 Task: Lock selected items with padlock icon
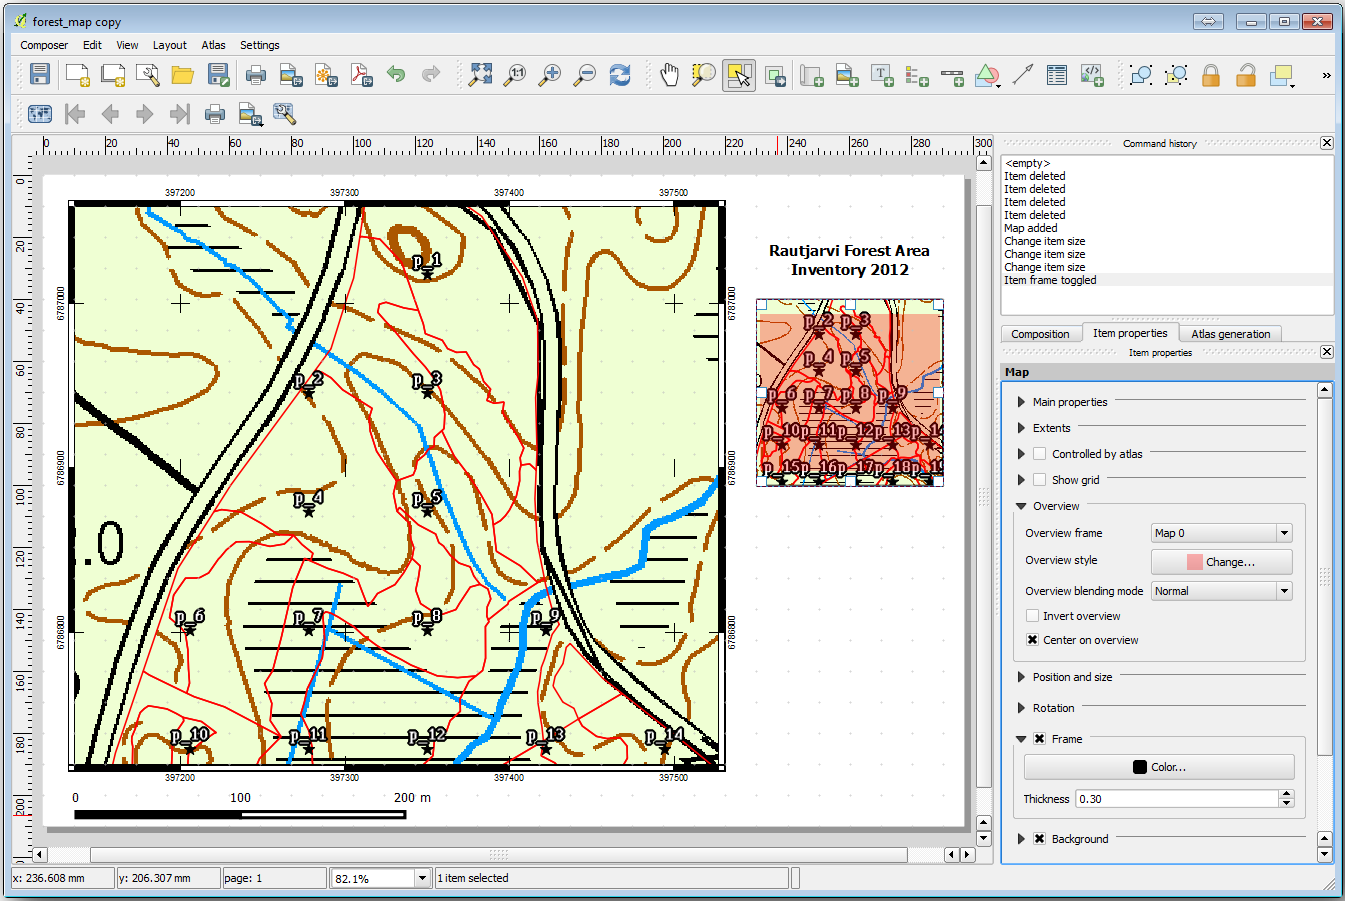[1210, 75]
